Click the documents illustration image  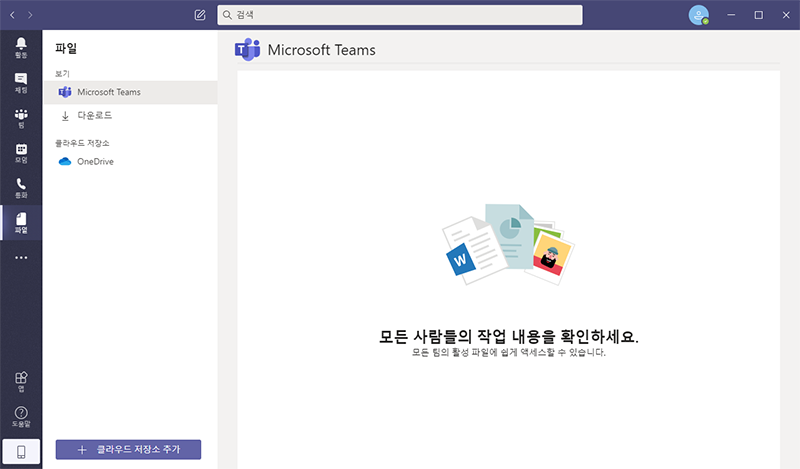click(x=508, y=244)
